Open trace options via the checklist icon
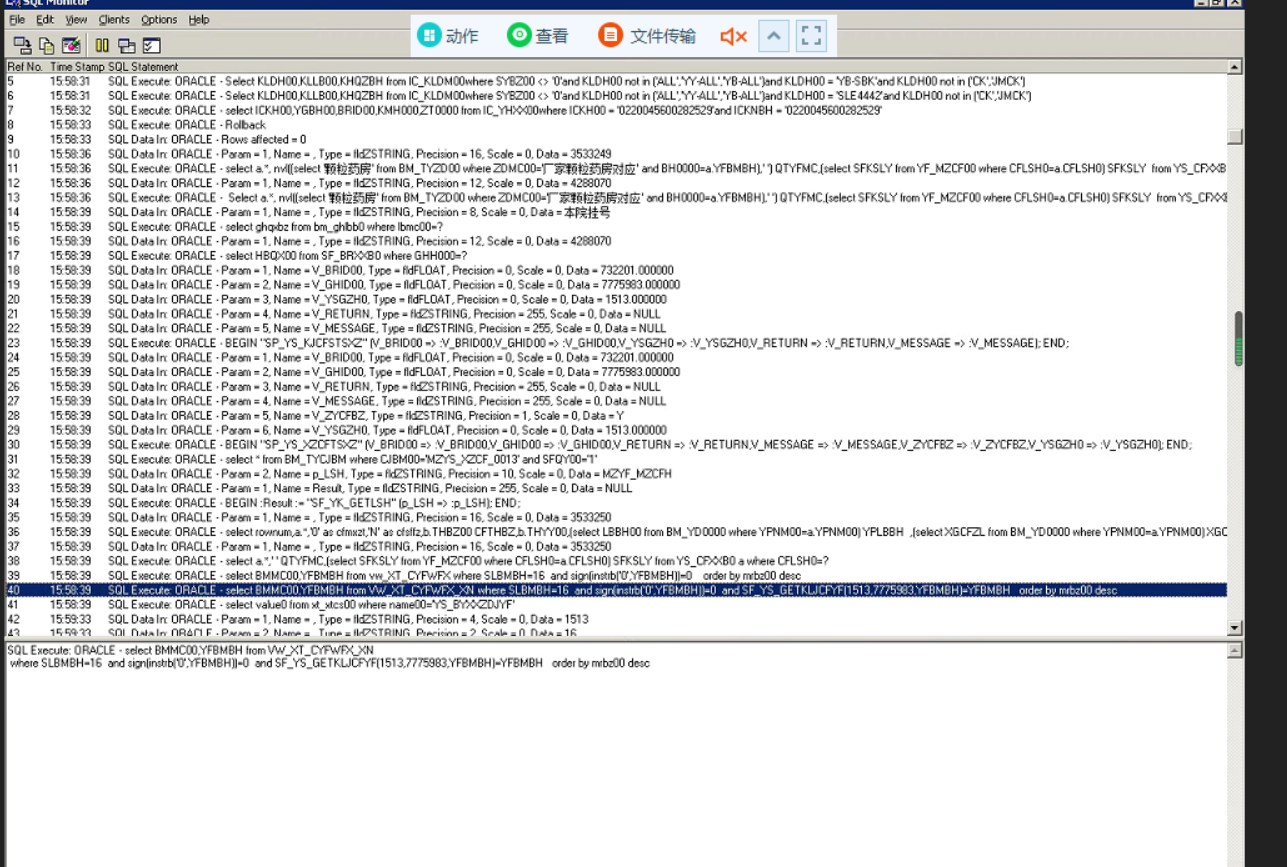This screenshot has width=1287, height=867. (151, 45)
